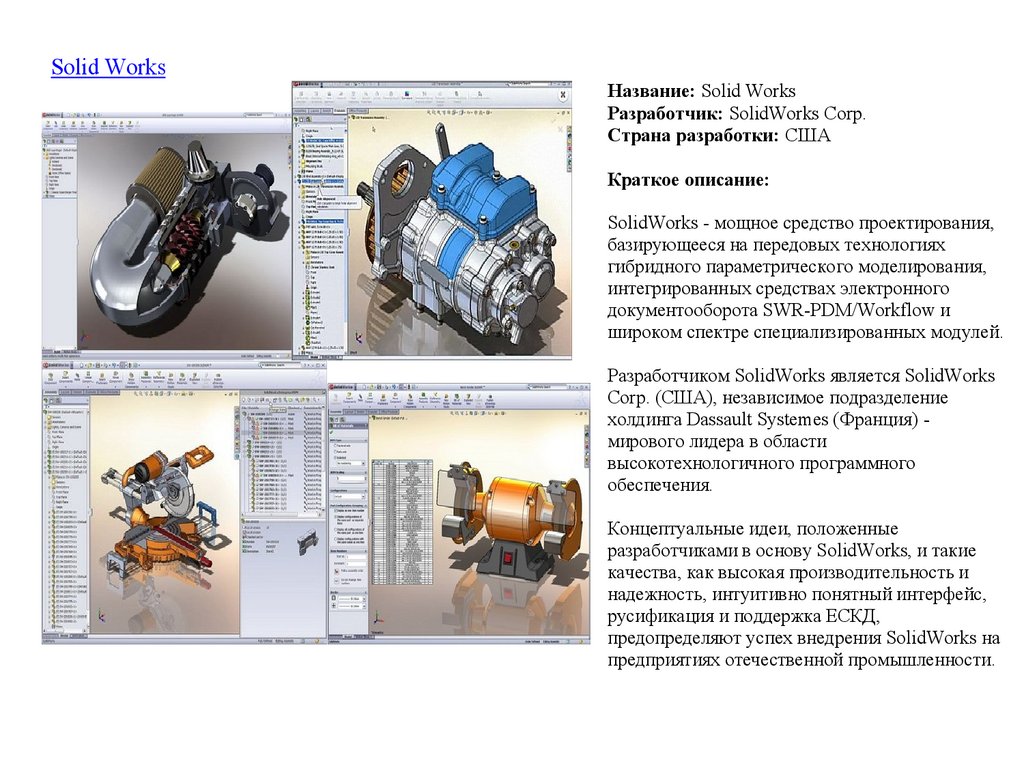Click SolidWorks Search field in grinder screenshot
Screen dimensions: 1024x768
(x=548, y=387)
